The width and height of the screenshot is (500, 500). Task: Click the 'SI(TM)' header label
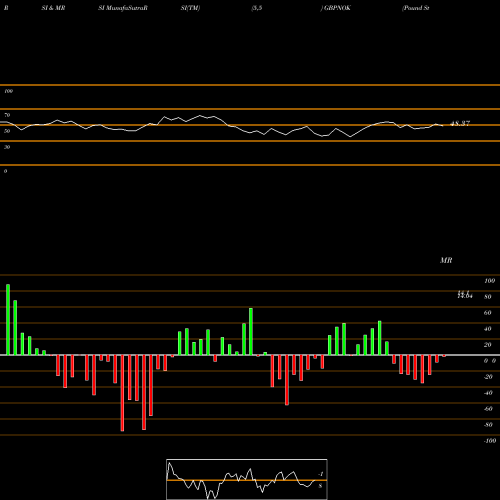click(x=190, y=8)
